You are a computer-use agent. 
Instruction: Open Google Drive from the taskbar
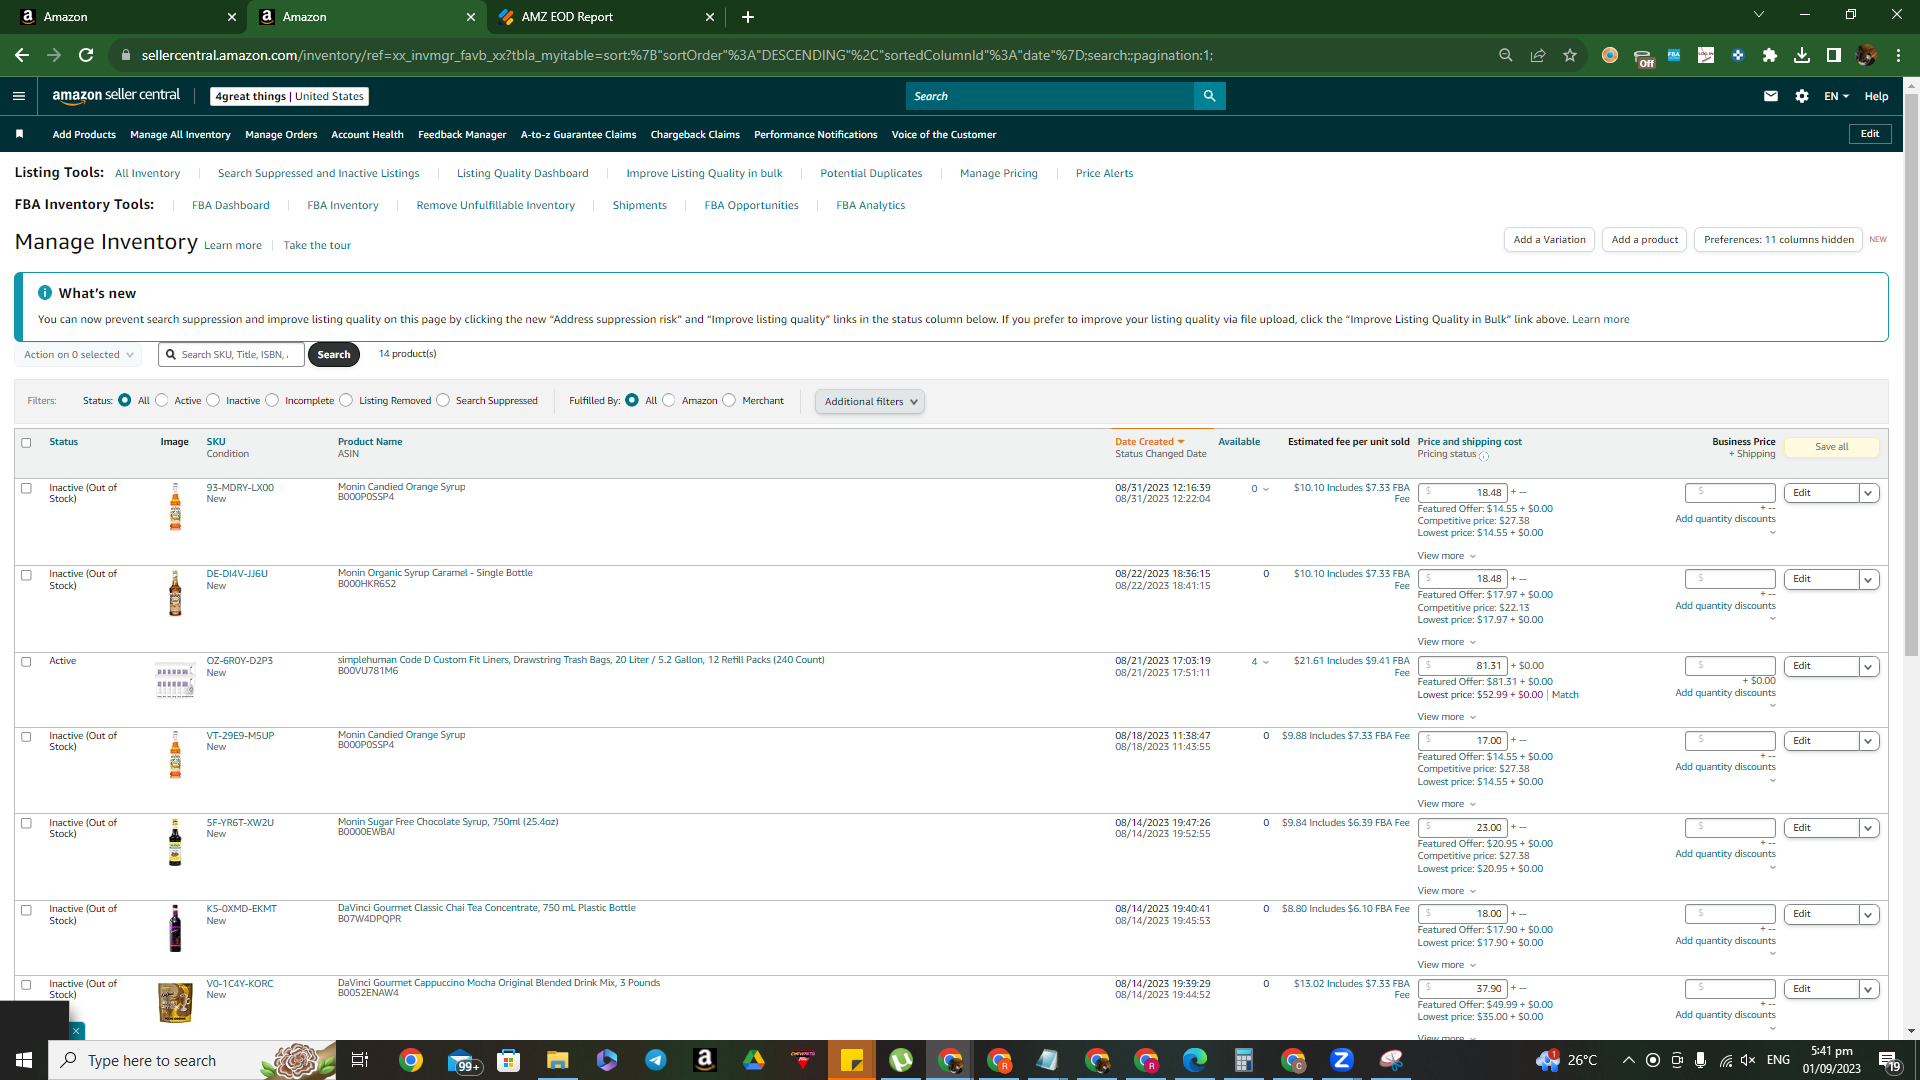click(754, 1060)
